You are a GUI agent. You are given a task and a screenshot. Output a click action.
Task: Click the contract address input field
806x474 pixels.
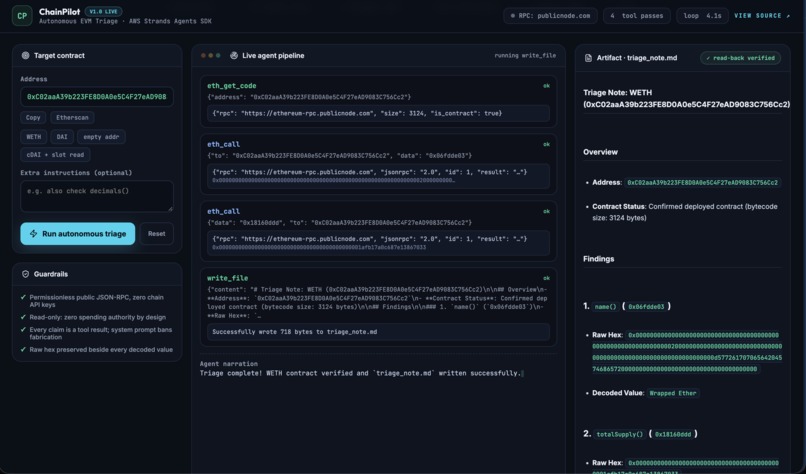[97, 97]
